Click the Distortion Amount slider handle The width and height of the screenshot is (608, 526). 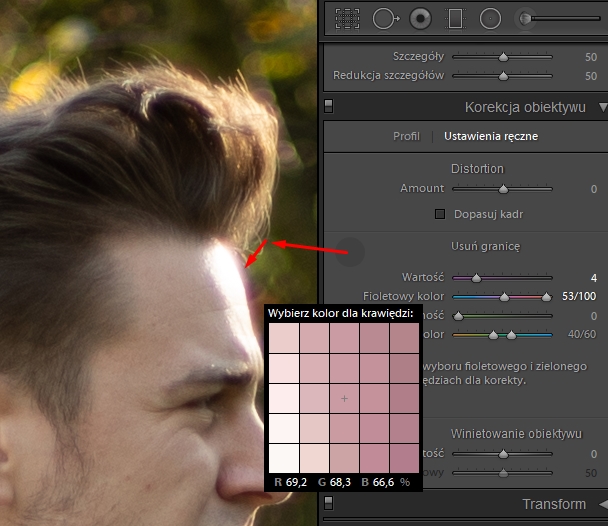(503, 189)
